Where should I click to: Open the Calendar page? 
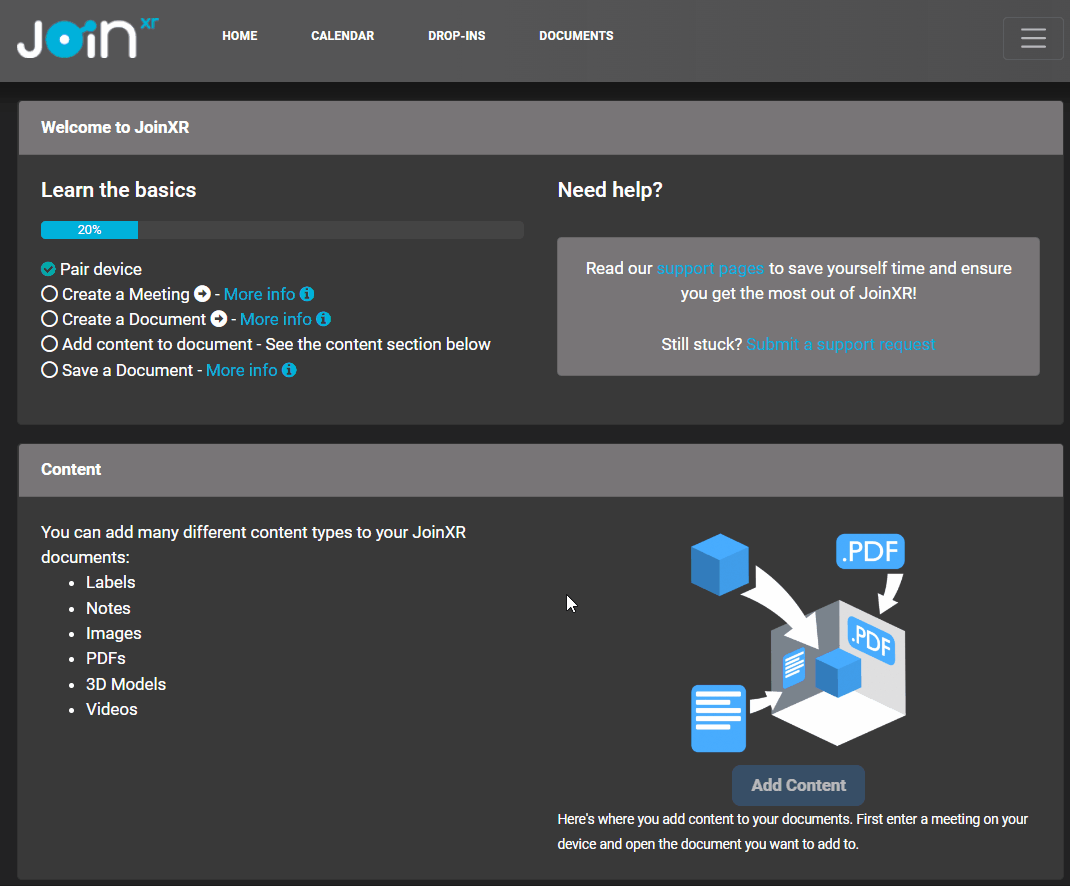[342, 36]
